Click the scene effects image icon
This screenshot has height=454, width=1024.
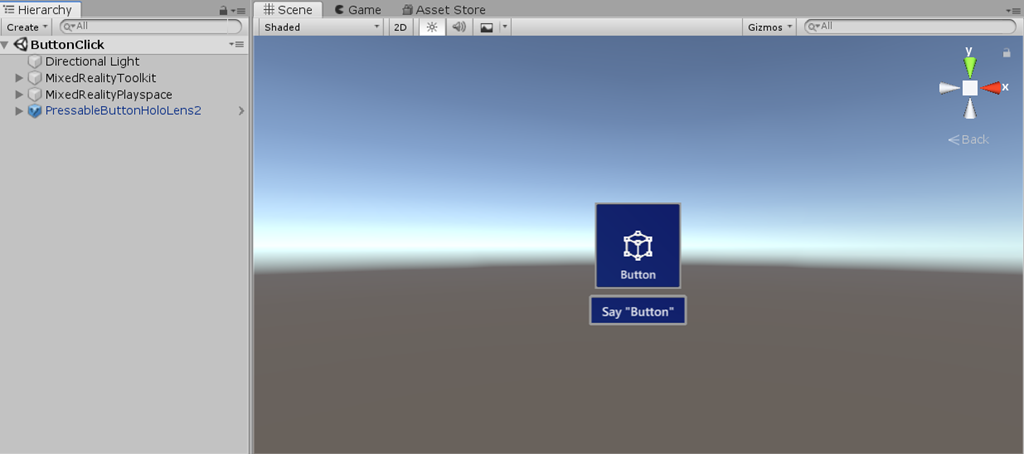click(487, 27)
